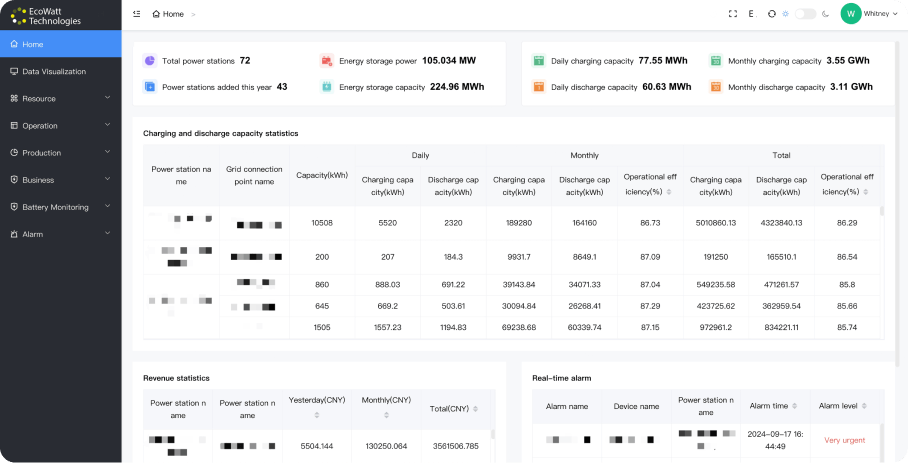Collapse the sidebar with the menu fold icon
The width and height of the screenshot is (908, 463).
pyautogui.click(x=136, y=14)
